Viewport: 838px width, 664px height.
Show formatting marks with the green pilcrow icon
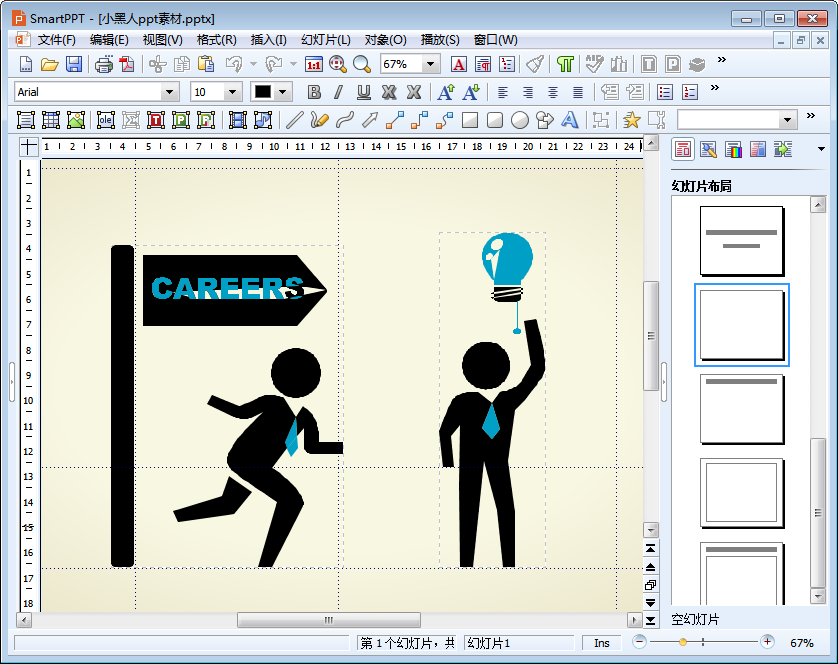[x=565, y=64]
